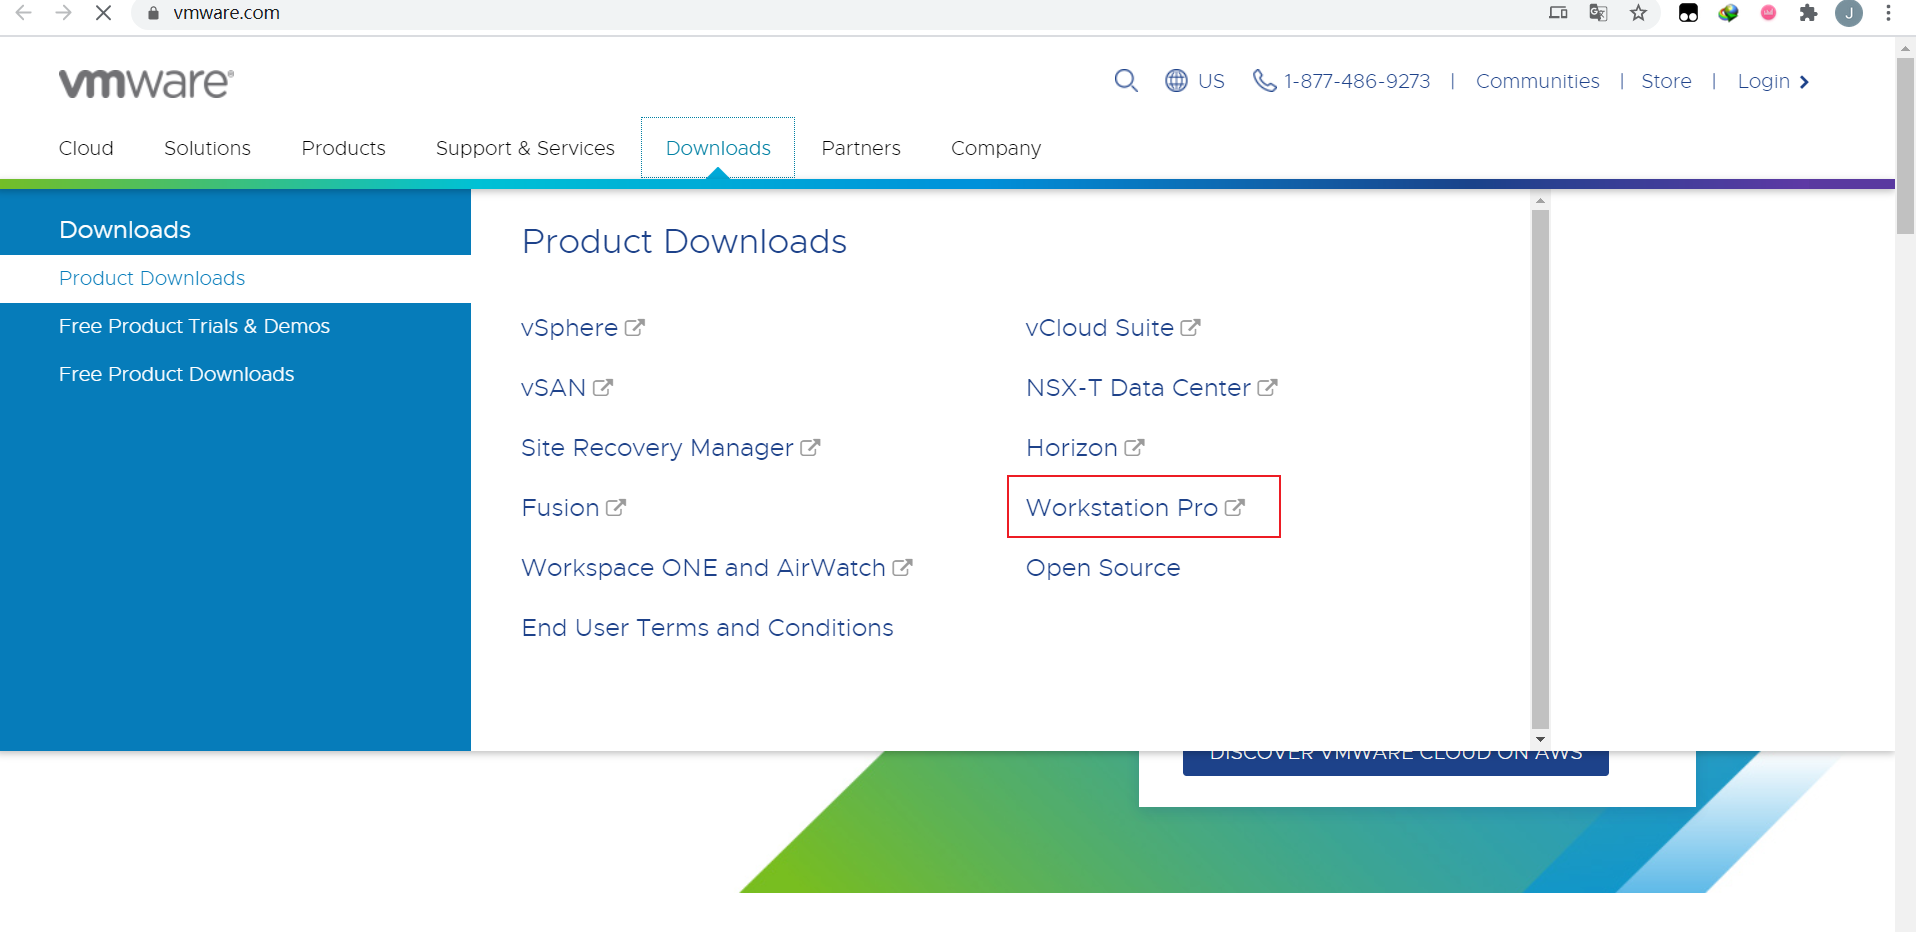Screen dimensions: 1916x932
Task: Open the vCloud Suite download link
Action: coord(1113,328)
